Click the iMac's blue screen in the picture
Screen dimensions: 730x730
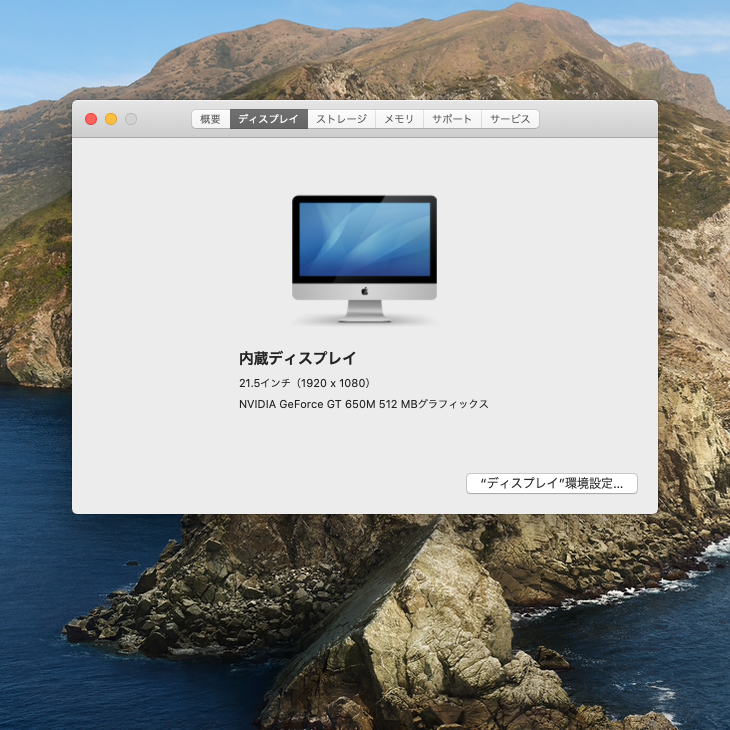tap(364, 238)
